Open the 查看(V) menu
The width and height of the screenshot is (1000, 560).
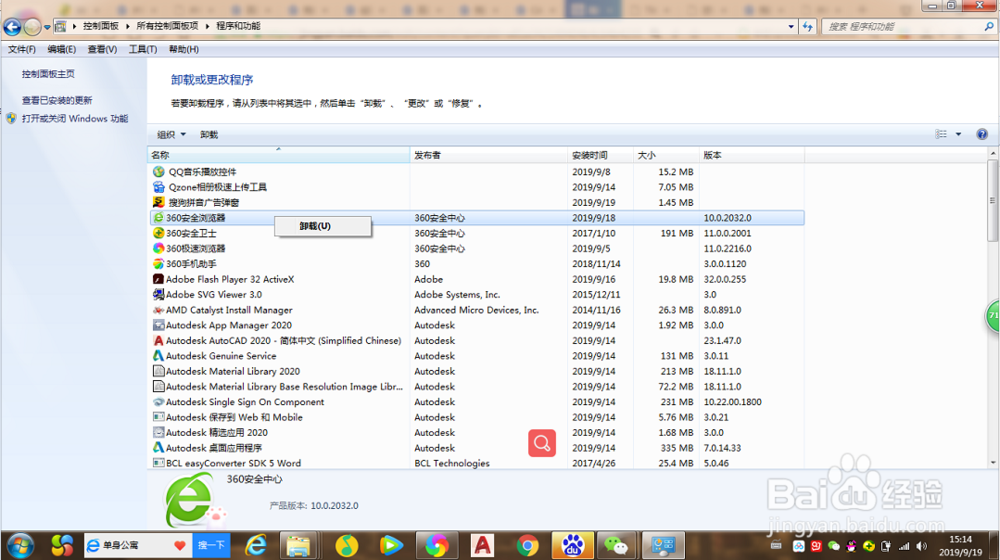coord(102,49)
